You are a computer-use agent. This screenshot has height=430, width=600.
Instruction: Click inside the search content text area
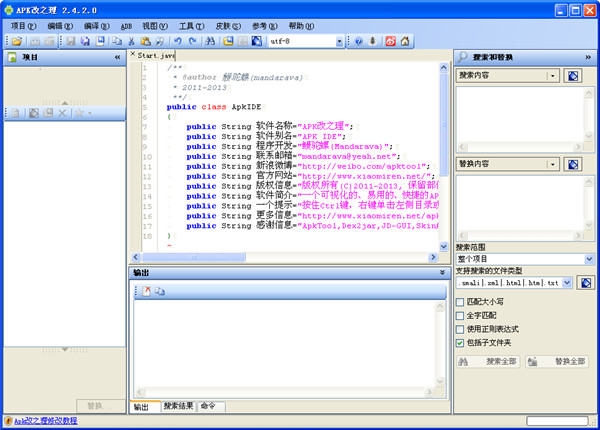[x=520, y=114]
